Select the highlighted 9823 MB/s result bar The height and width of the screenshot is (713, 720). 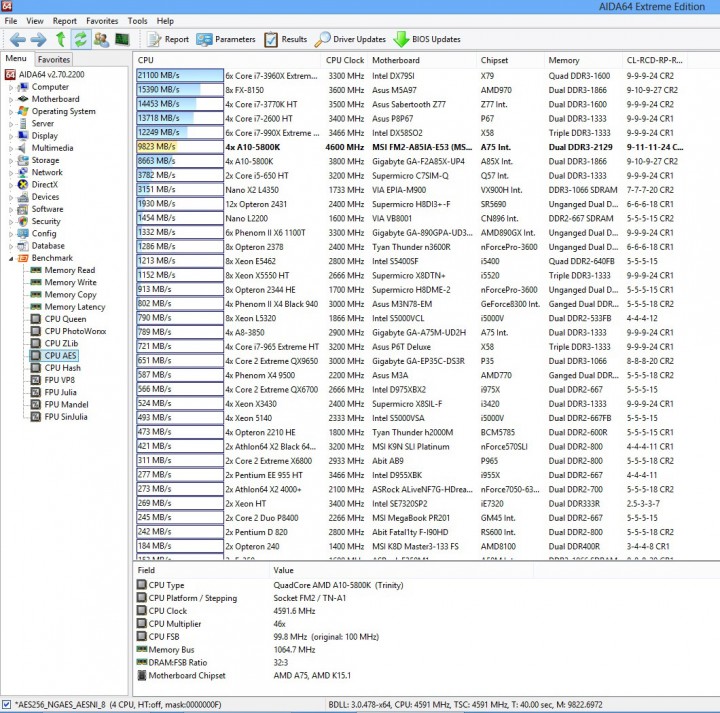[x=180, y=147]
